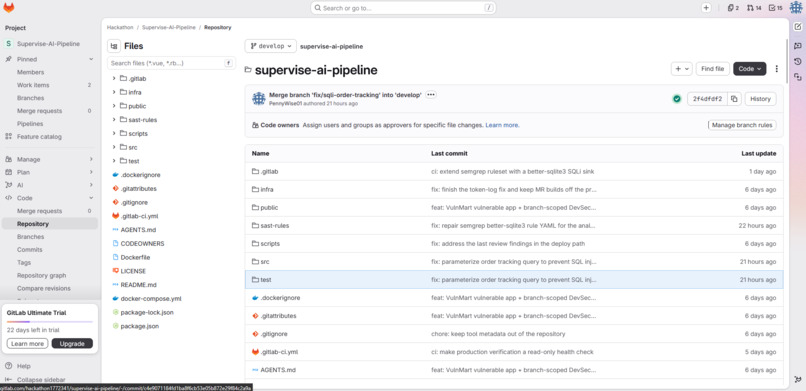
Task: Click the Upgrade trial button
Action: click(72, 344)
